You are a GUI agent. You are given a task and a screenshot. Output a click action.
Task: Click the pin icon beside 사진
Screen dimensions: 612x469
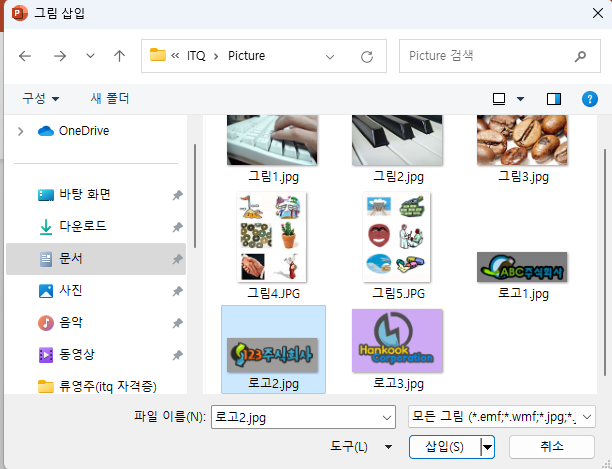(178, 291)
